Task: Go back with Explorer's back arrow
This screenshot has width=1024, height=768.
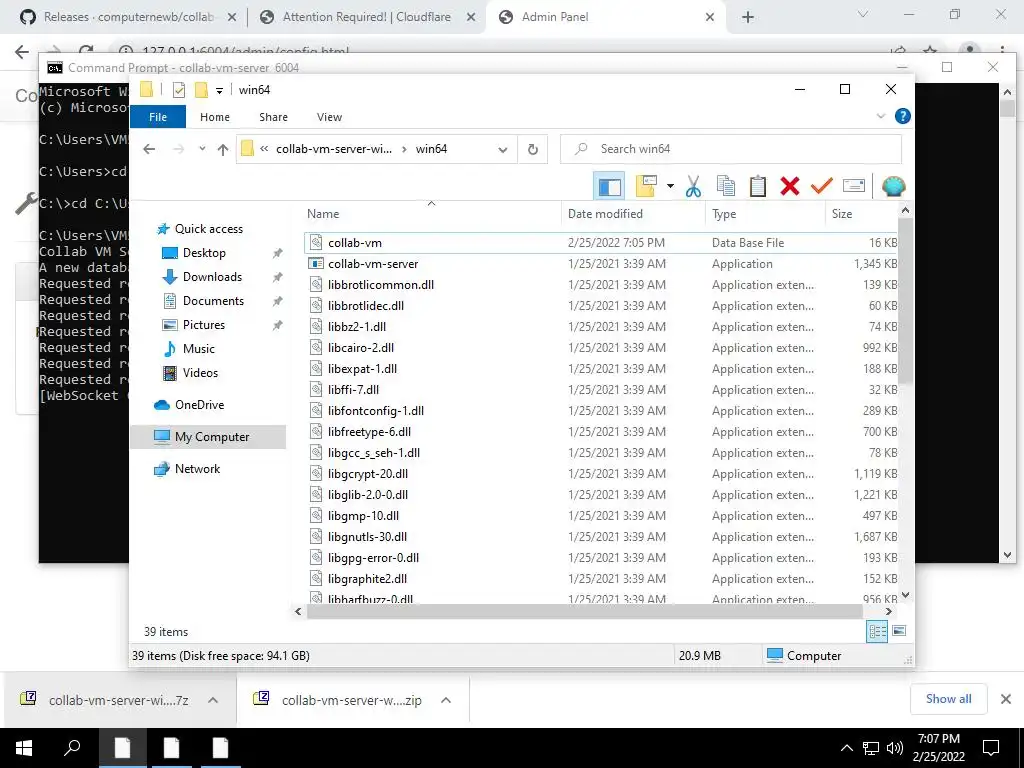Action: point(149,149)
